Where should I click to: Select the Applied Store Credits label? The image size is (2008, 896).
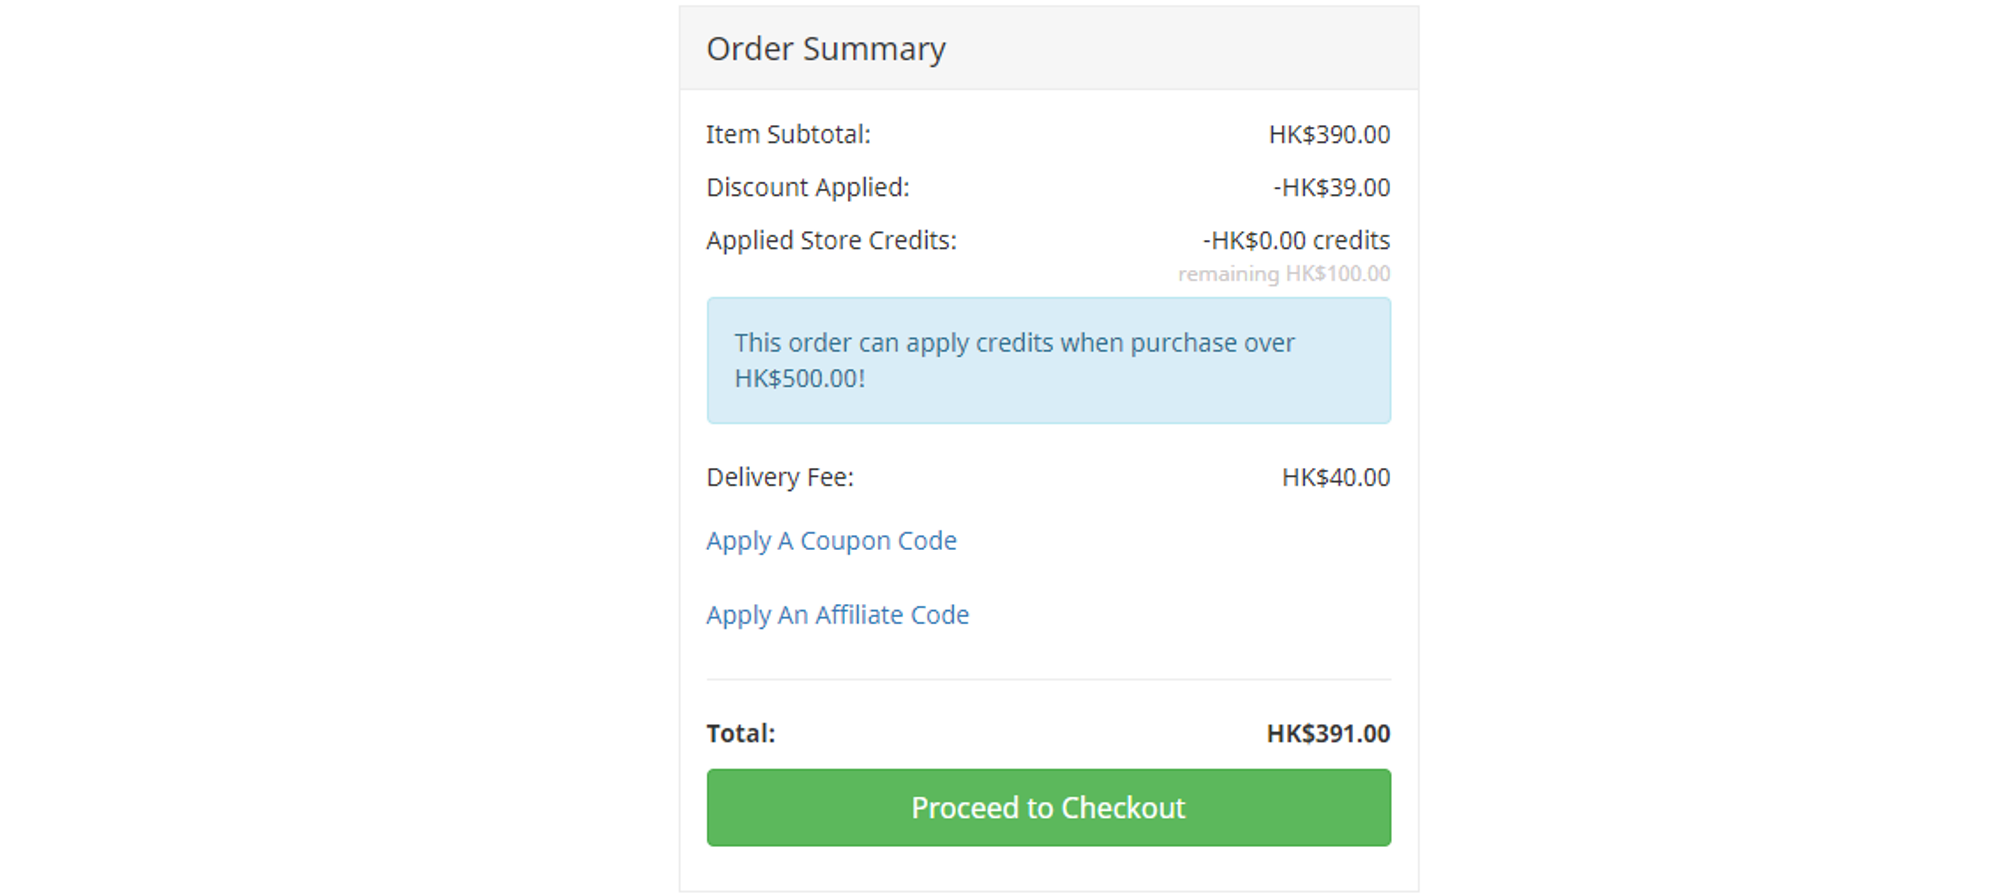click(x=831, y=241)
